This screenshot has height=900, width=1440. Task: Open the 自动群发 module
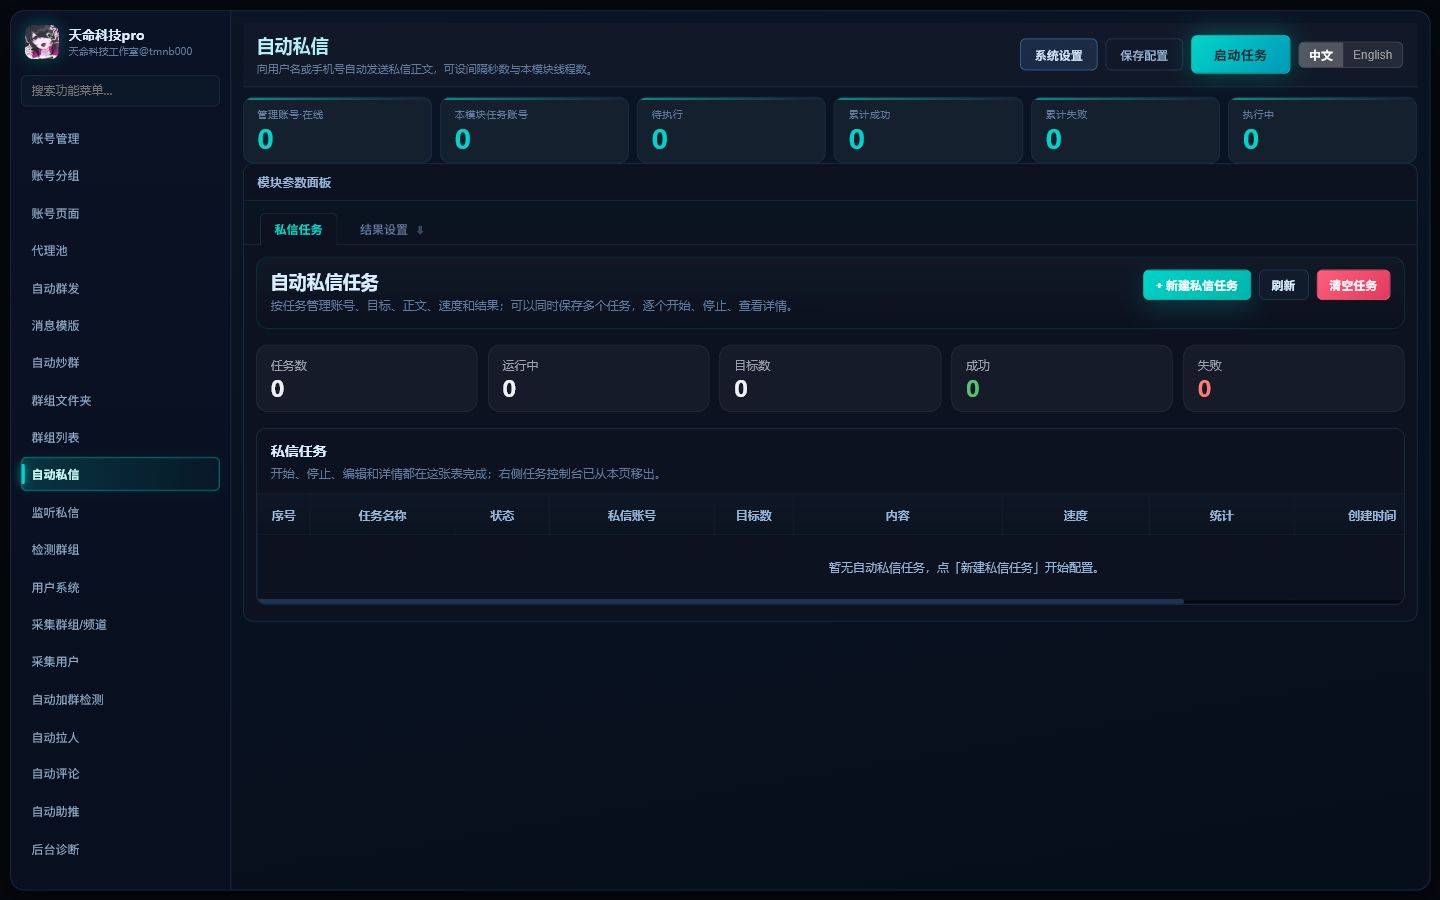point(120,288)
